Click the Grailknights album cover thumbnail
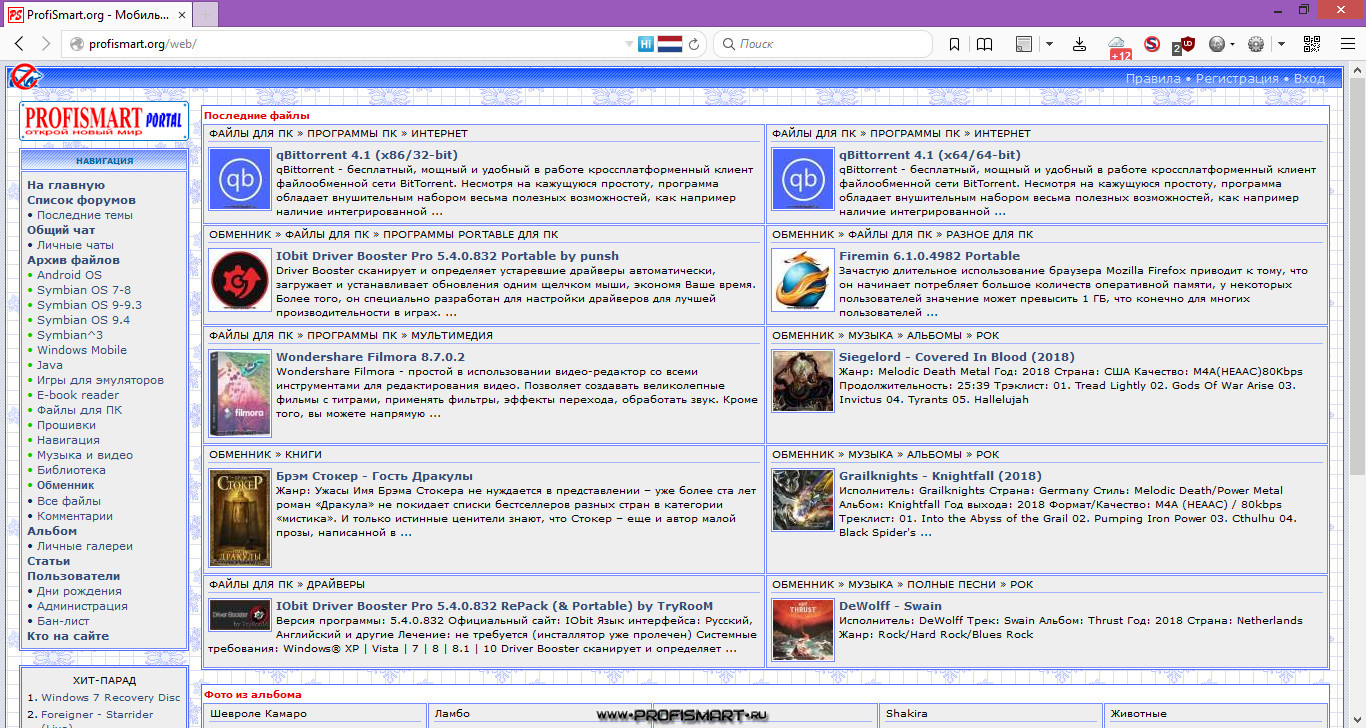 [x=802, y=500]
